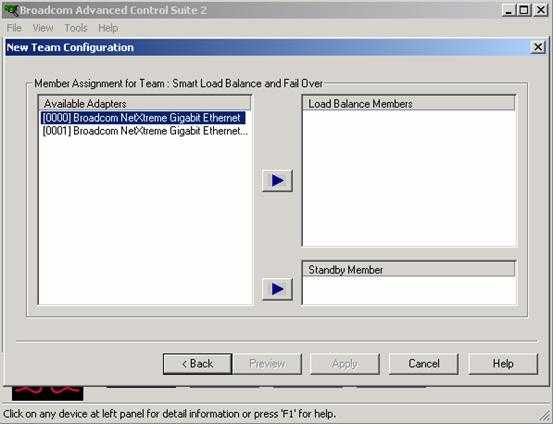
Task: Select adapter [0001] Broadcom NetXtreme Gigabit Ethernet
Action: click(145, 131)
